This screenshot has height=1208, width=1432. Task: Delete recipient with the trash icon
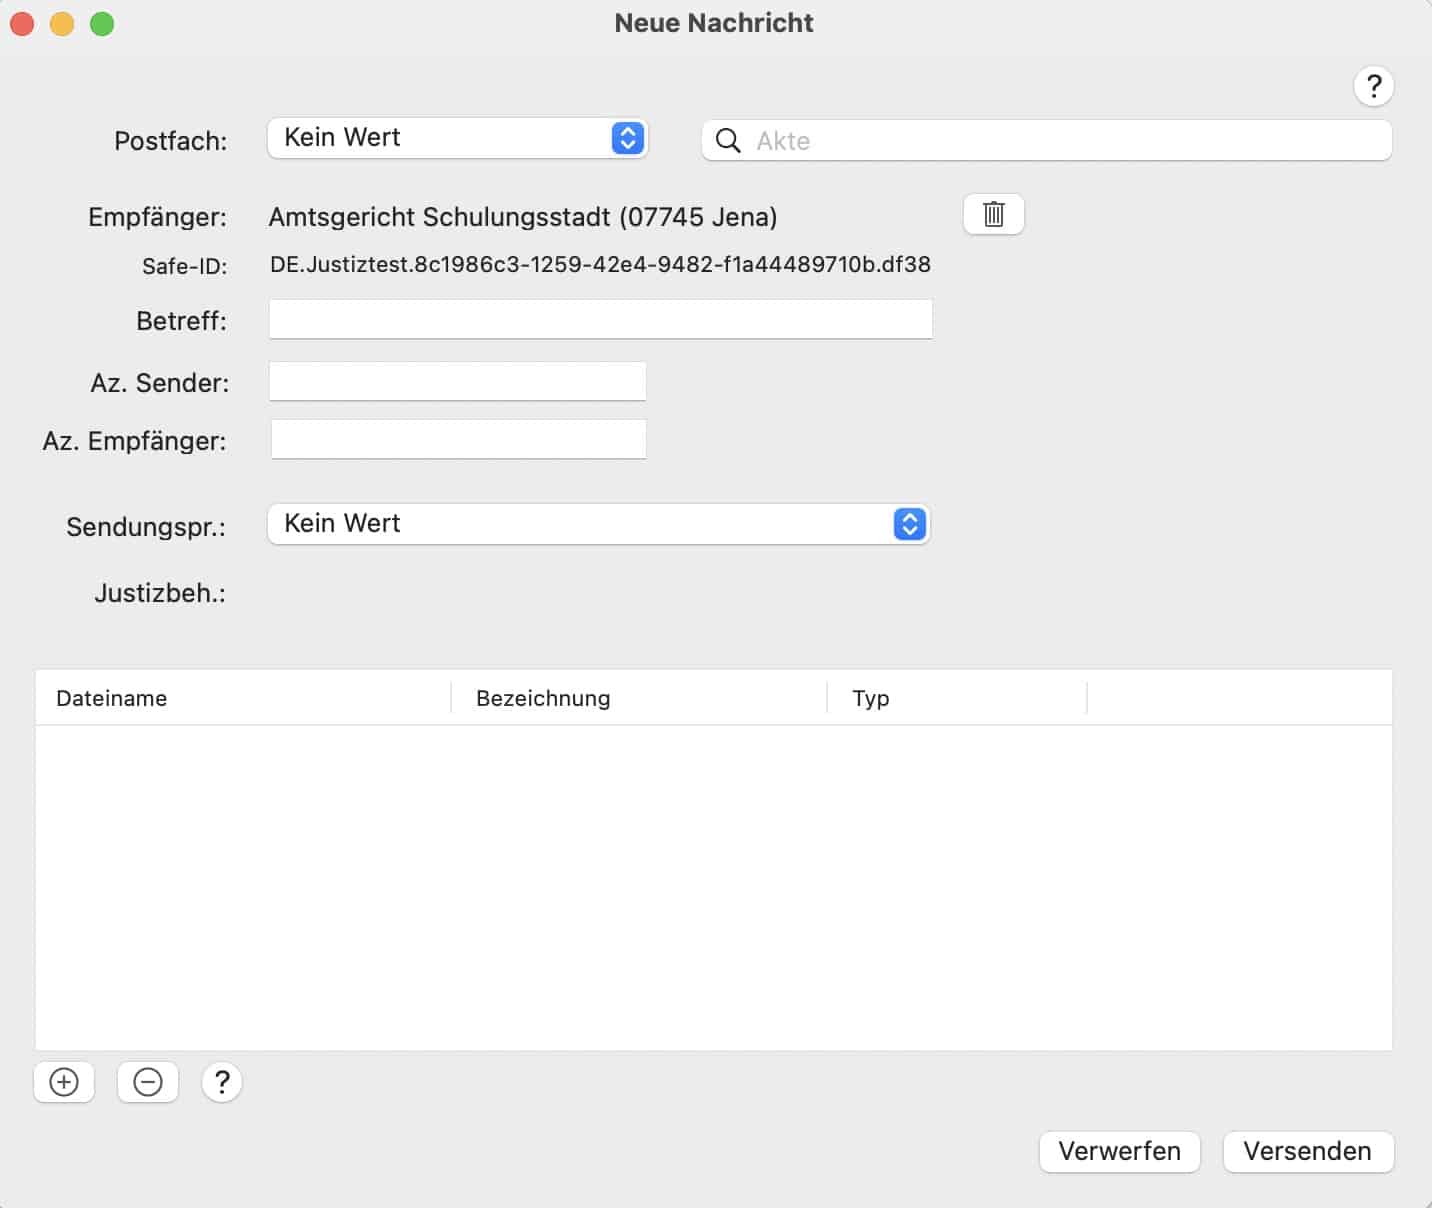point(993,214)
